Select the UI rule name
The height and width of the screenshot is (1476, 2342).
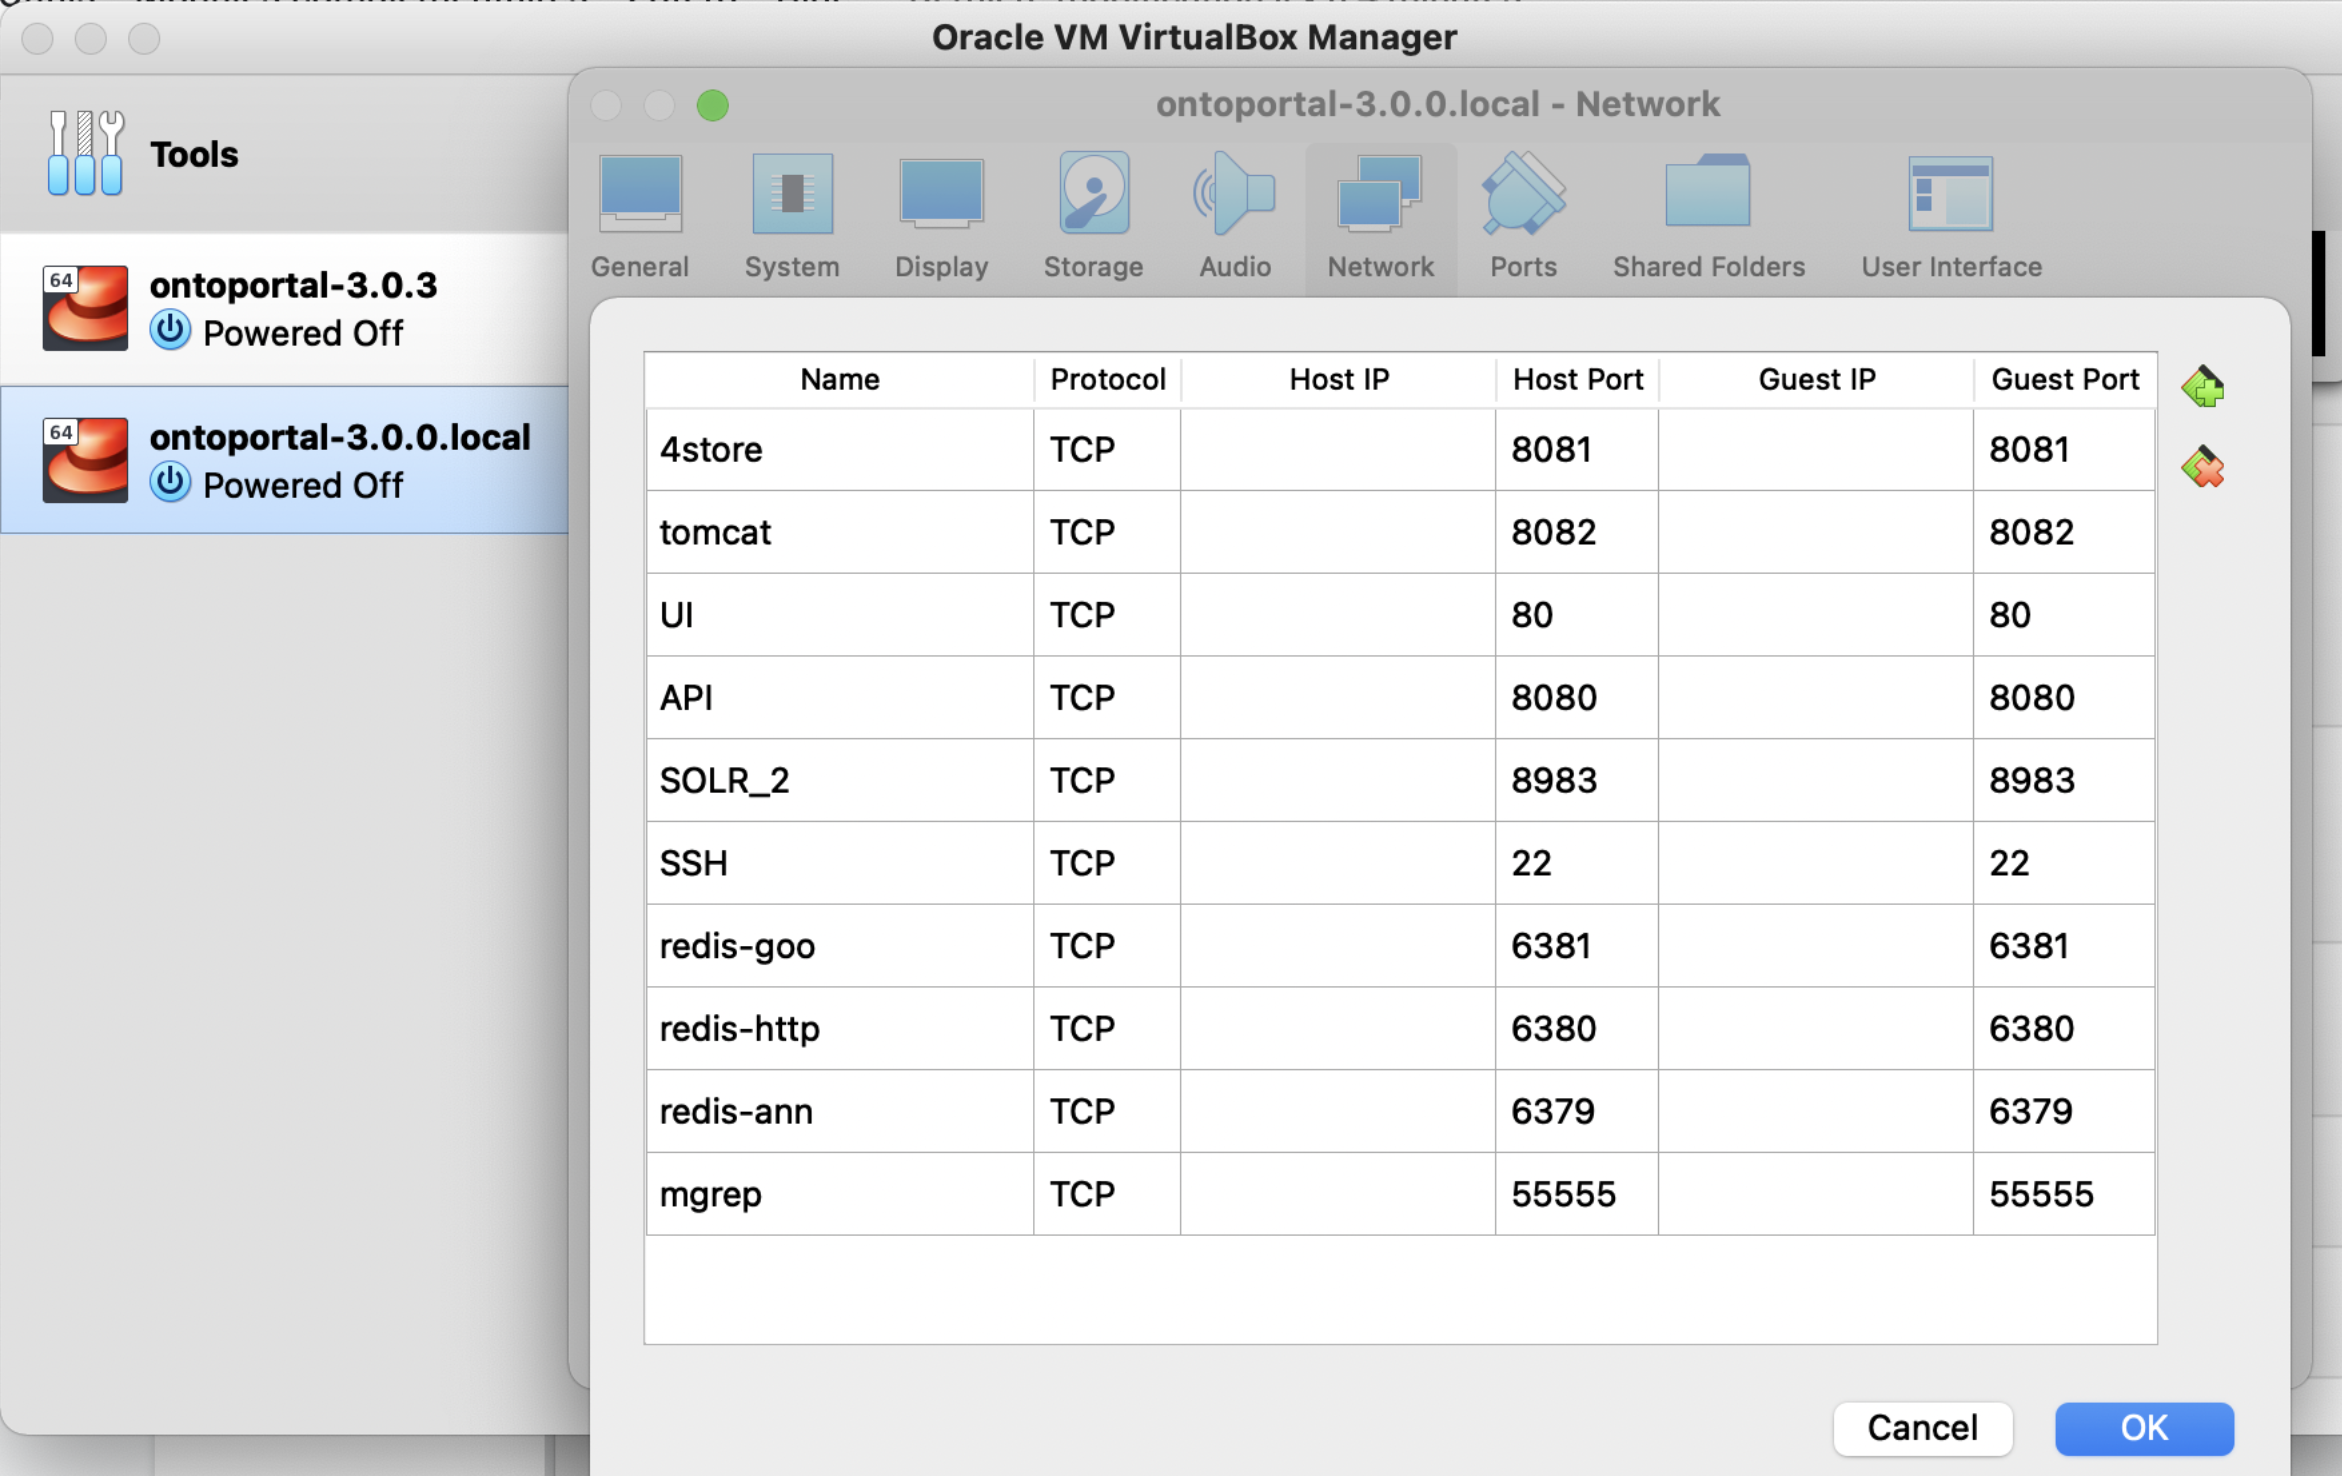(839, 615)
